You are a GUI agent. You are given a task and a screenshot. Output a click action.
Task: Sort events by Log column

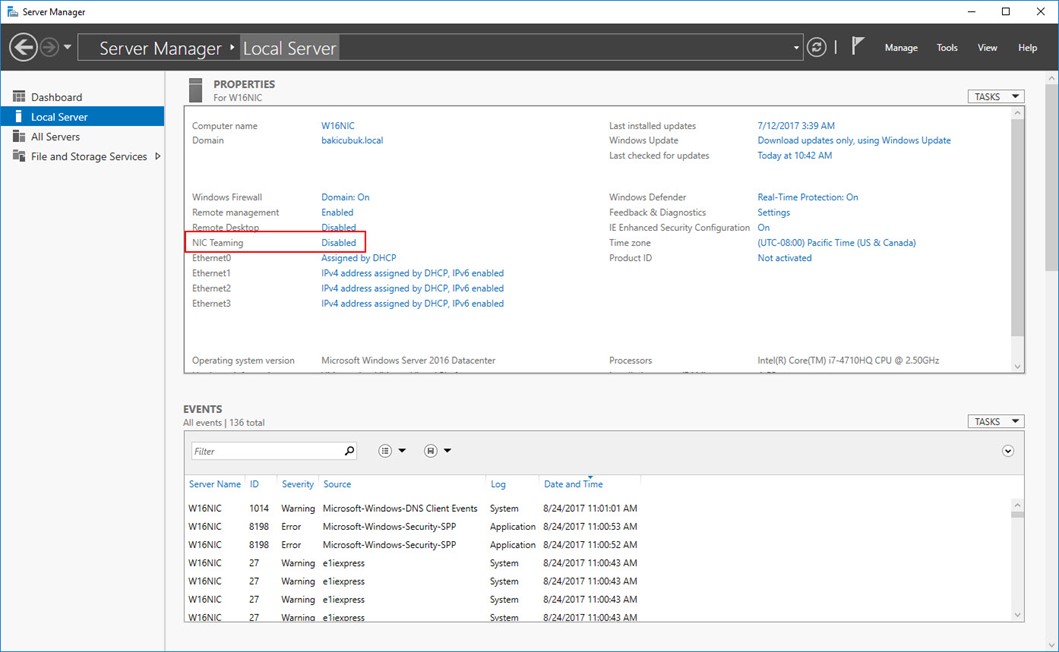click(x=498, y=484)
